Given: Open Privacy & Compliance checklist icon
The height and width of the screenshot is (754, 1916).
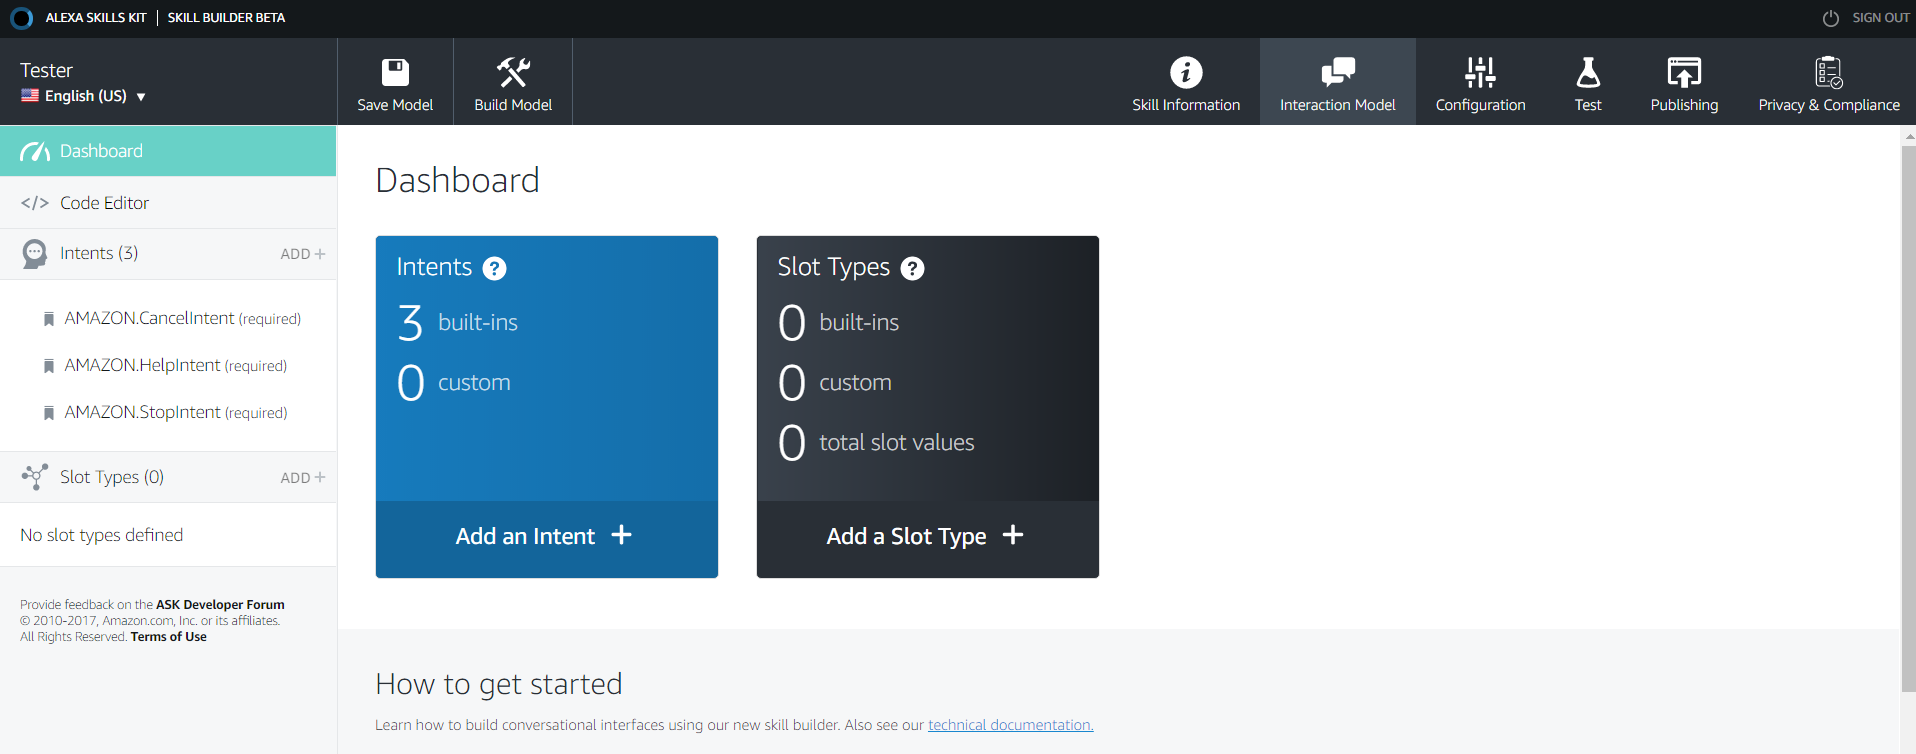Looking at the screenshot, I should pos(1828,72).
